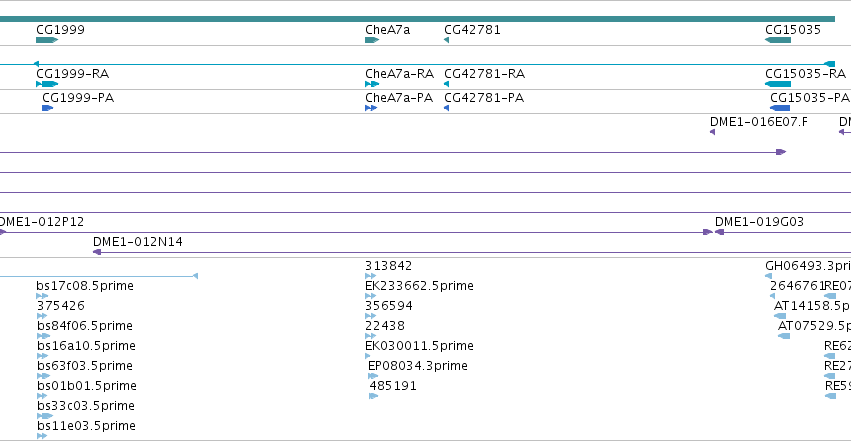Image resolution: width=851 pixels, height=441 pixels.
Task: Open CheA7a-RA transcript label
Action: point(399,74)
